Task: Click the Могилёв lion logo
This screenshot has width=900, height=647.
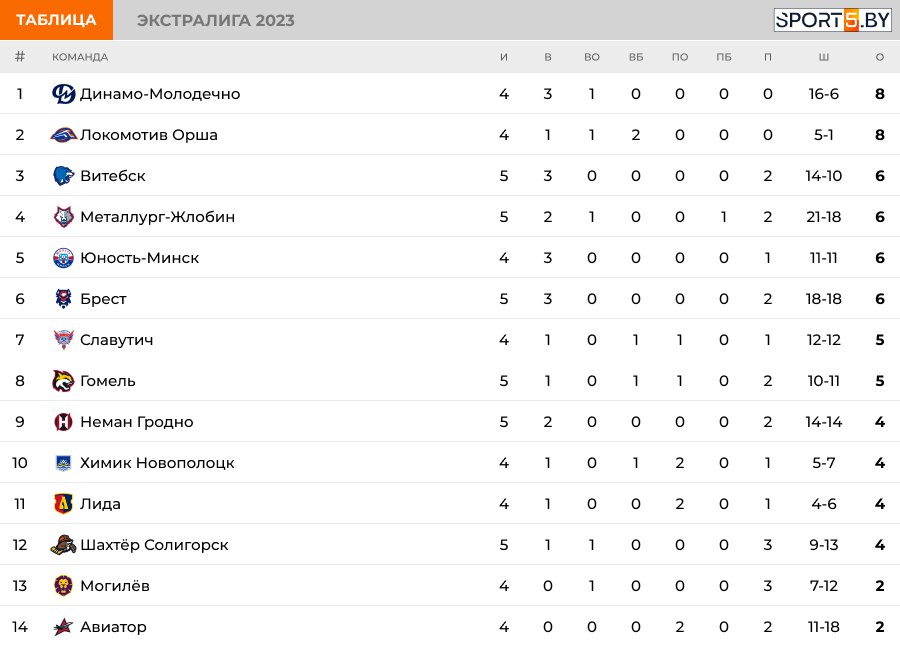Action: 63,586
